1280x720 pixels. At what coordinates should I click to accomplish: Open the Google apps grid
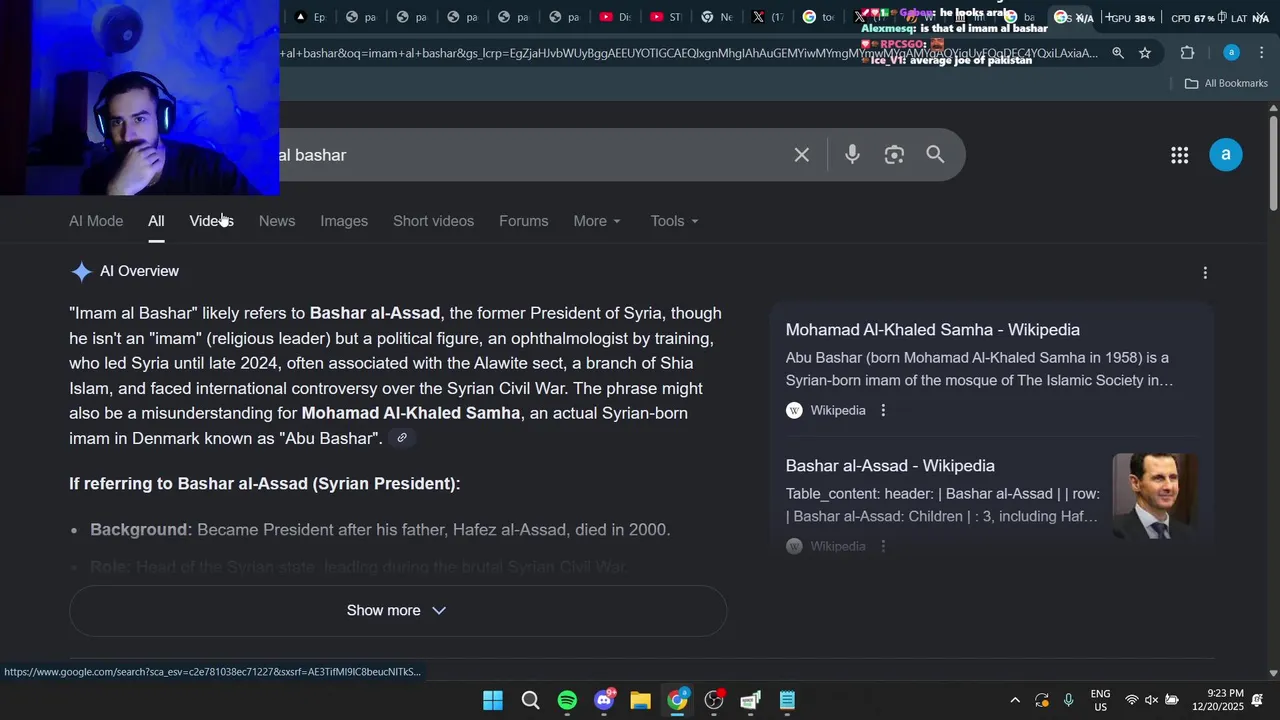[1180, 155]
